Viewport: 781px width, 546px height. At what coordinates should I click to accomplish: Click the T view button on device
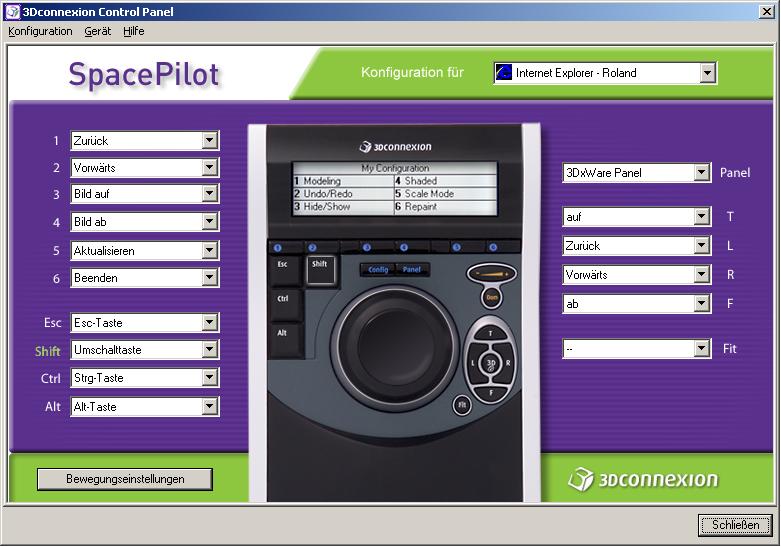tap(490, 333)
